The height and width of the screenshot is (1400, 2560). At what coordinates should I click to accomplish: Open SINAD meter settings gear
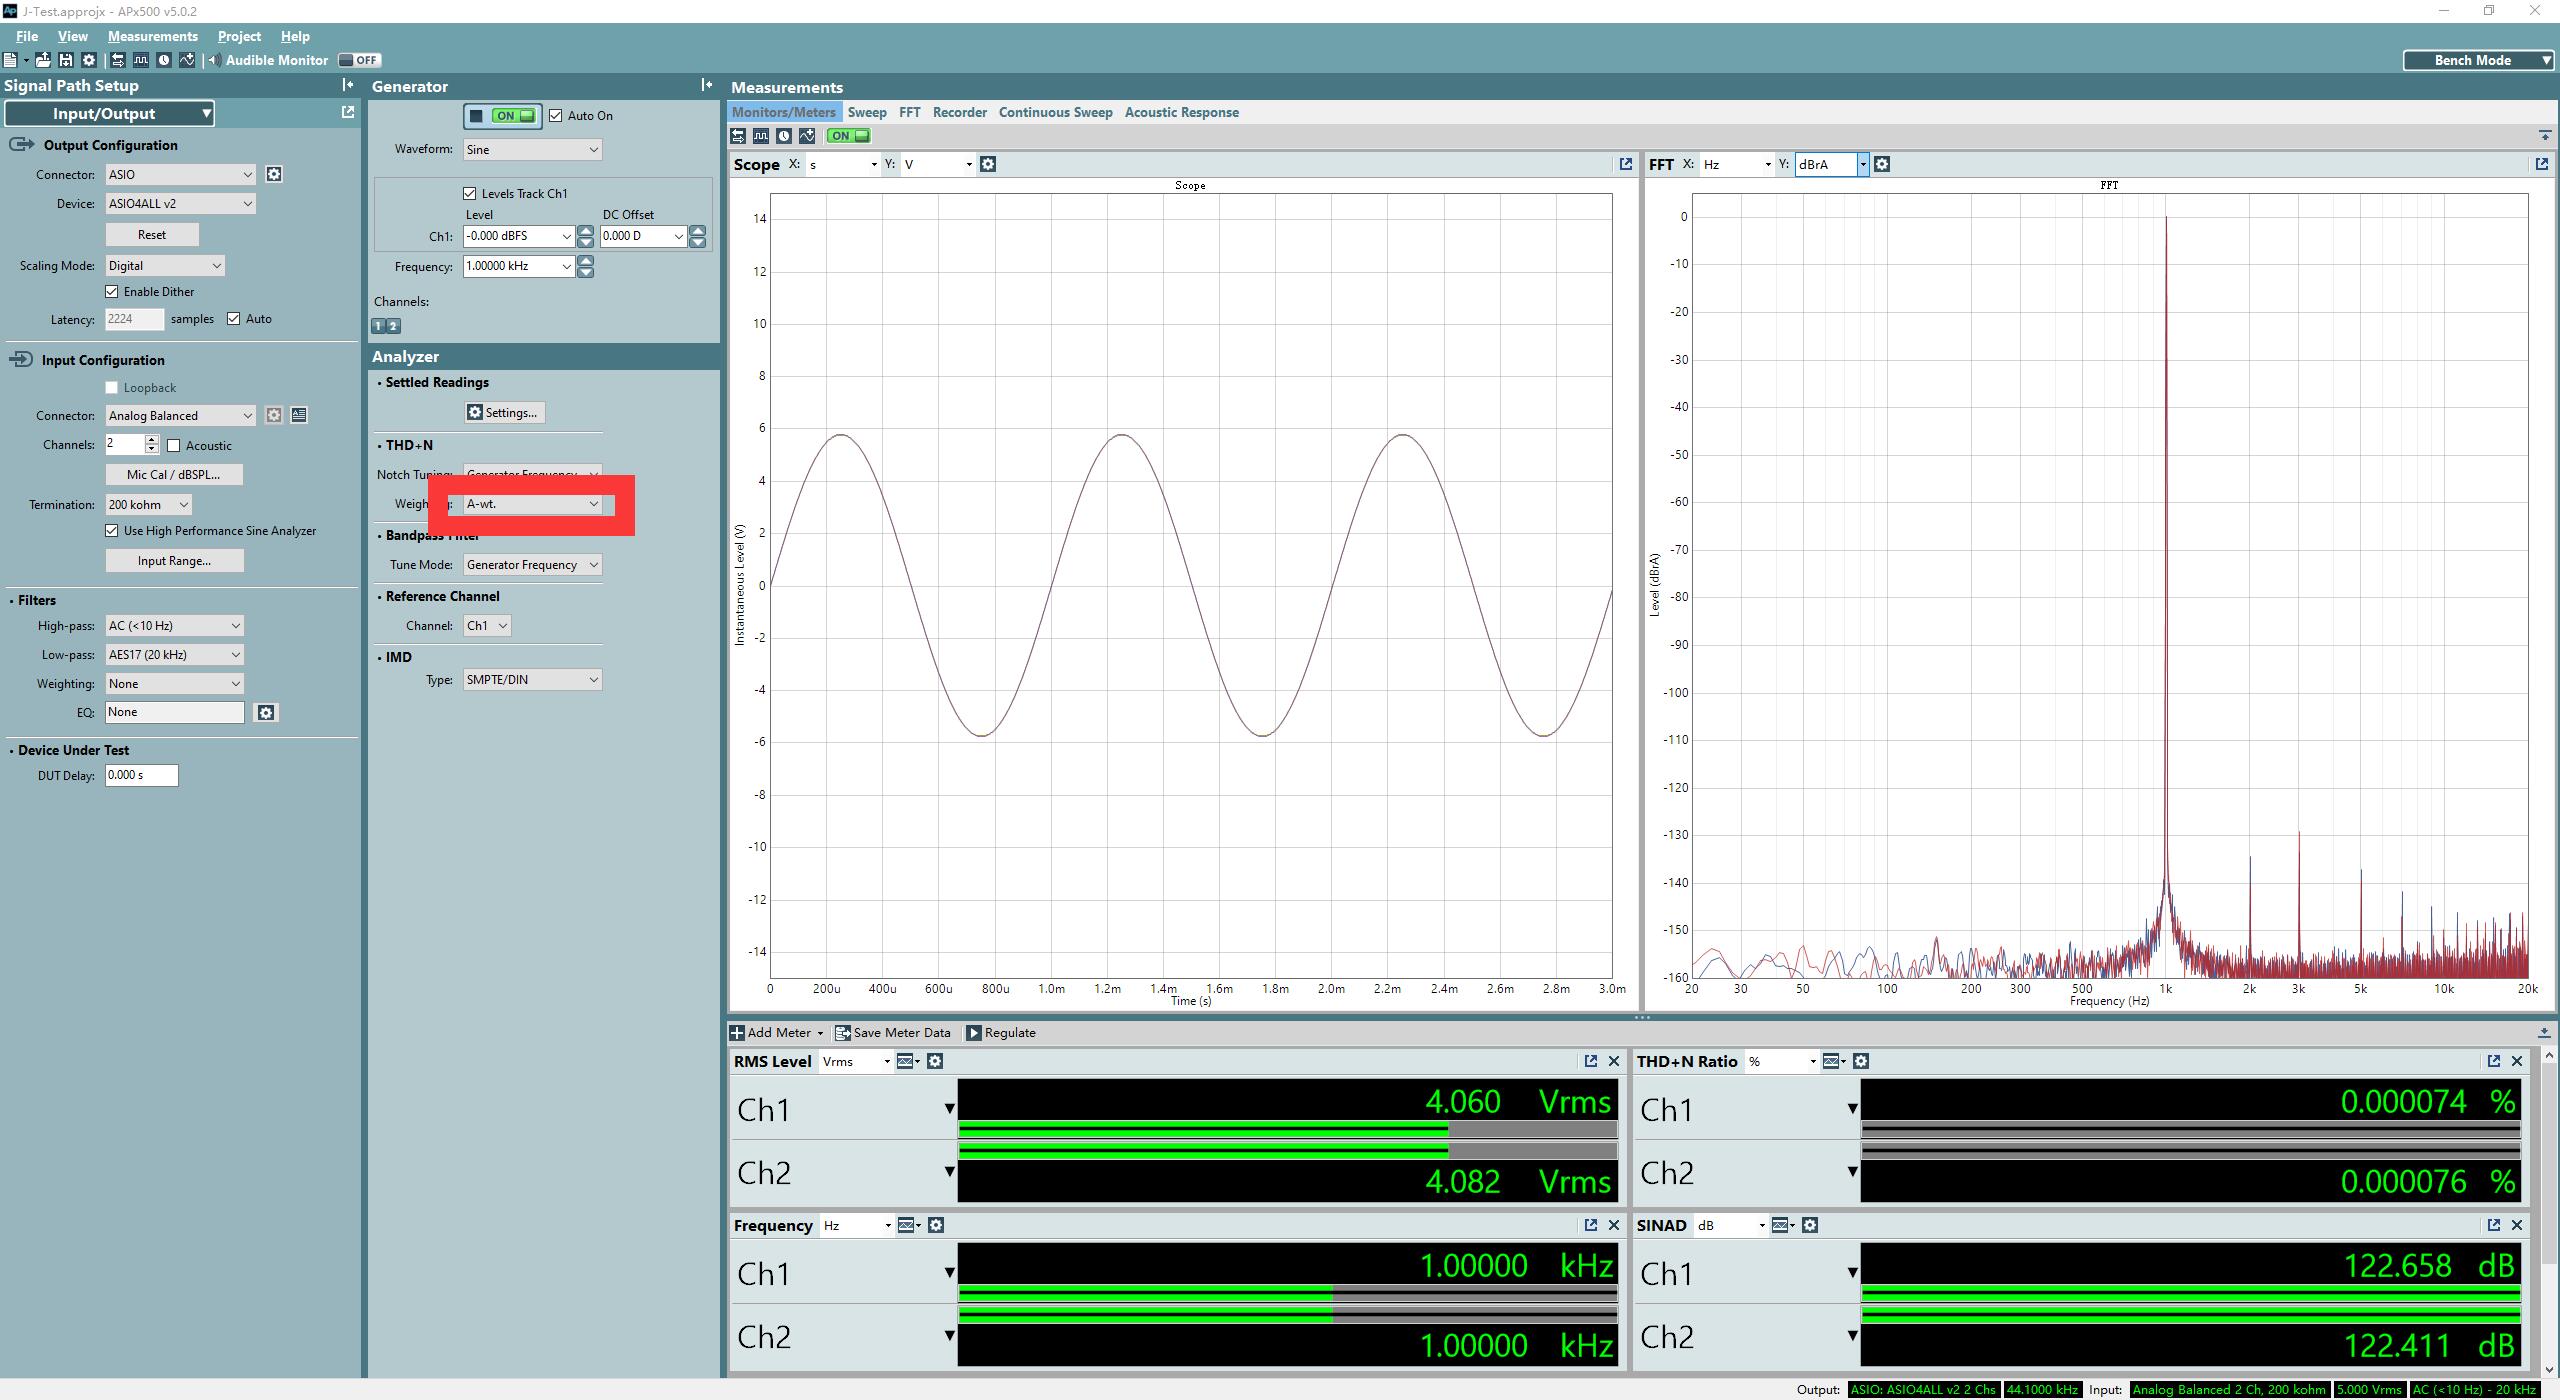click(x=1810, y=1225)
